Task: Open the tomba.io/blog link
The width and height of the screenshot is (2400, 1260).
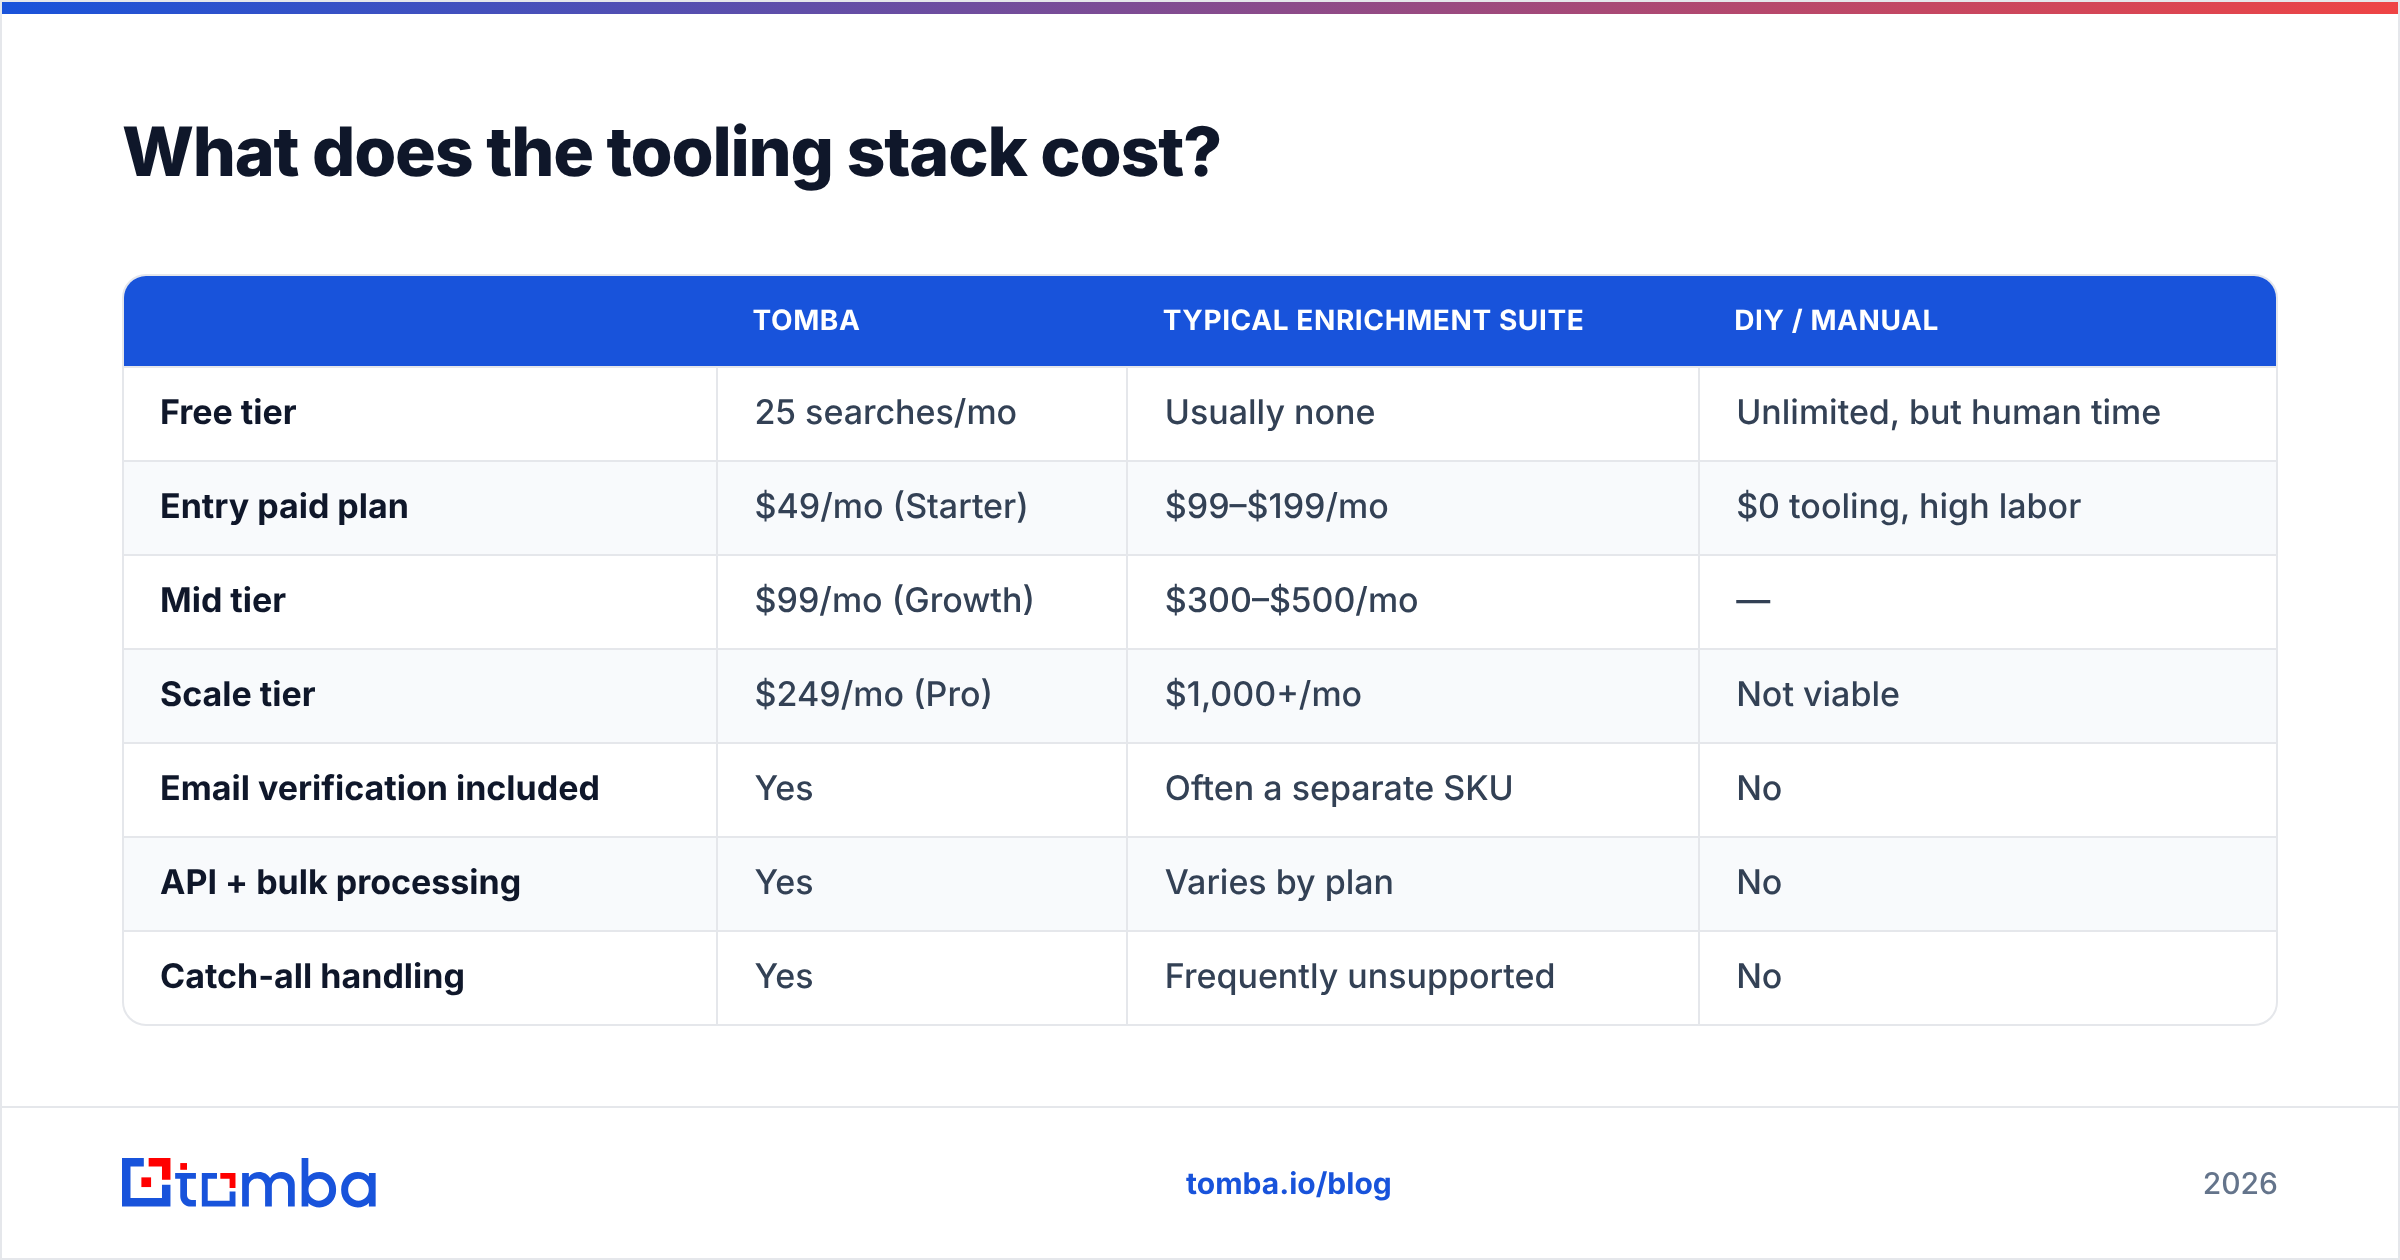Action: [x=1288, y=1184]
